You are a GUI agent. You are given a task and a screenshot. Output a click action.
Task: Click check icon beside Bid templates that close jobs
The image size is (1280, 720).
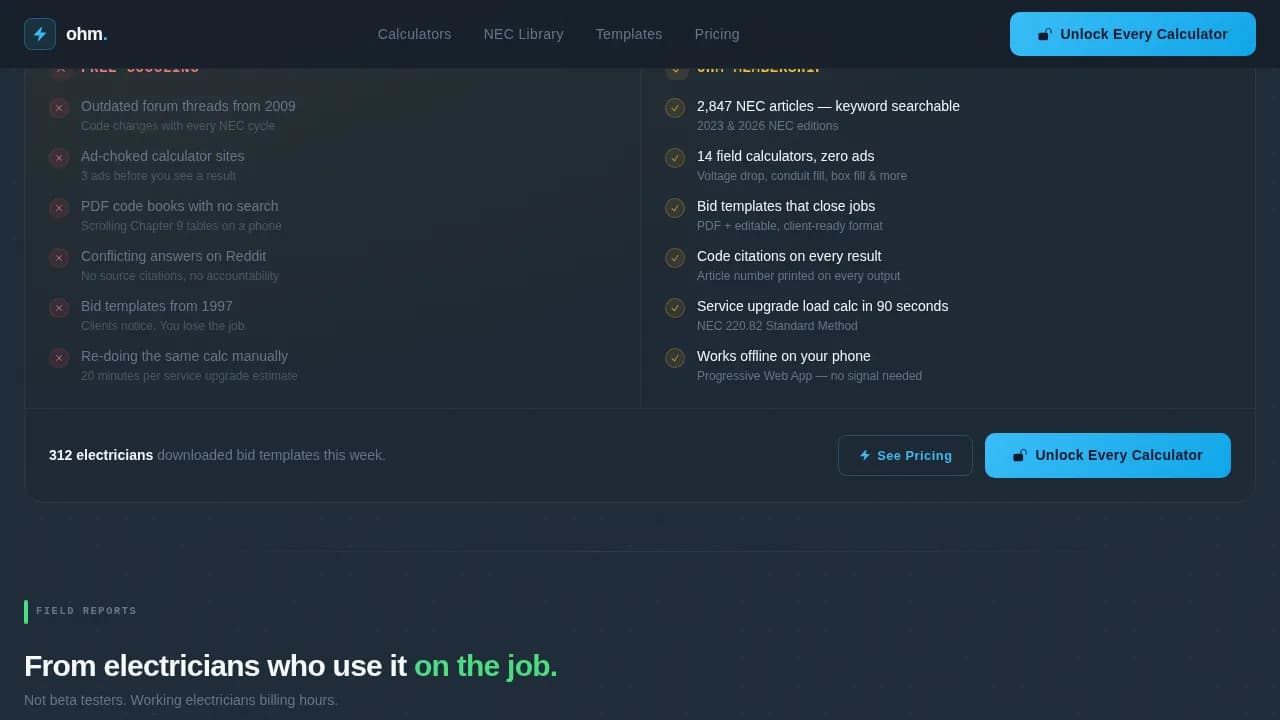tap(675, 208)
